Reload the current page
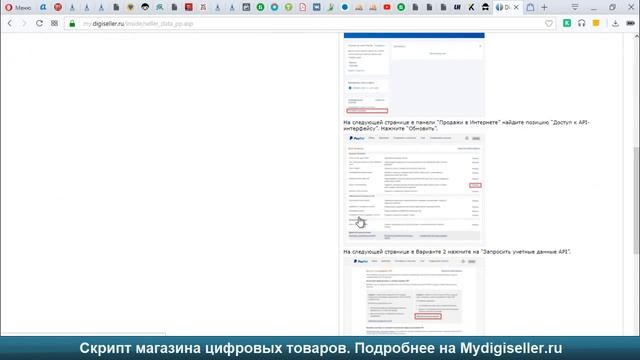Viewport: 640px width, 360px height. 39,24
